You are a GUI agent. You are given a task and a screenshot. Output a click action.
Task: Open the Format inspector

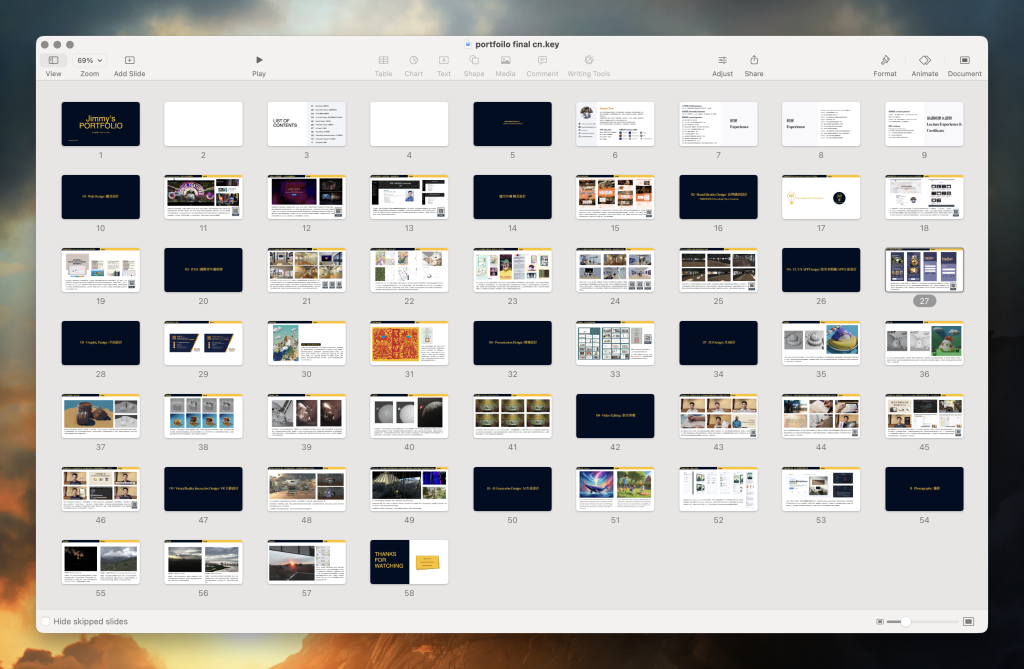pos(885,61)
